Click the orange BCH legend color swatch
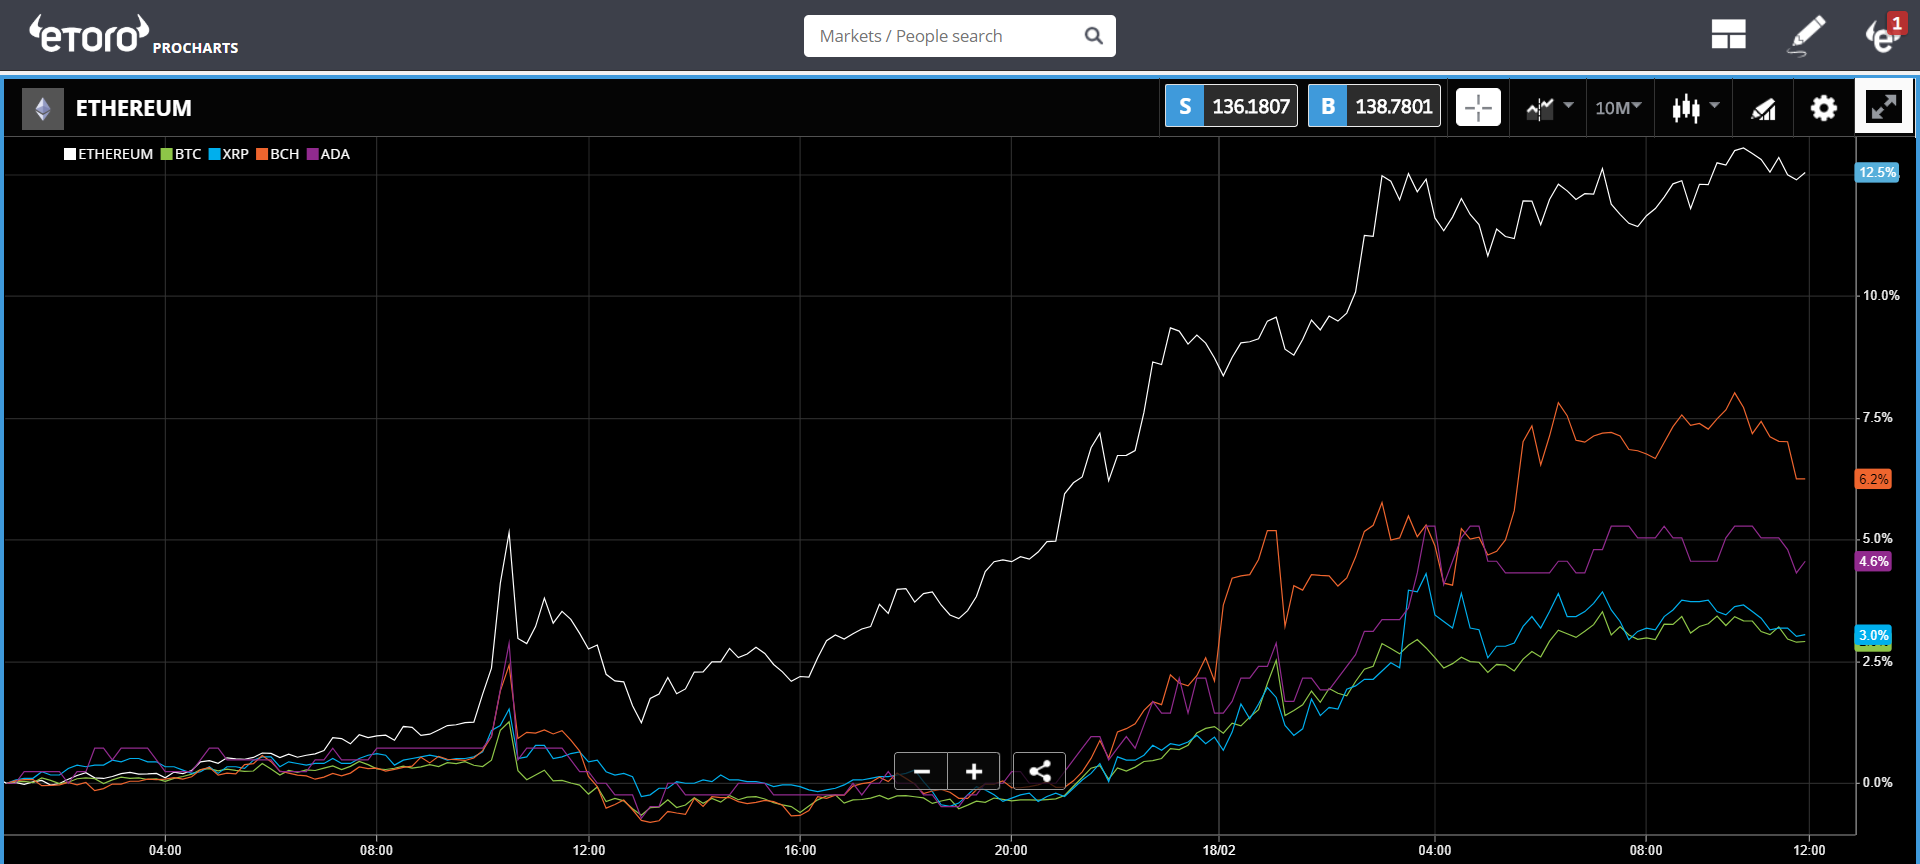The height and width of the screenshot is (864, 1920). tap(262, 154)
